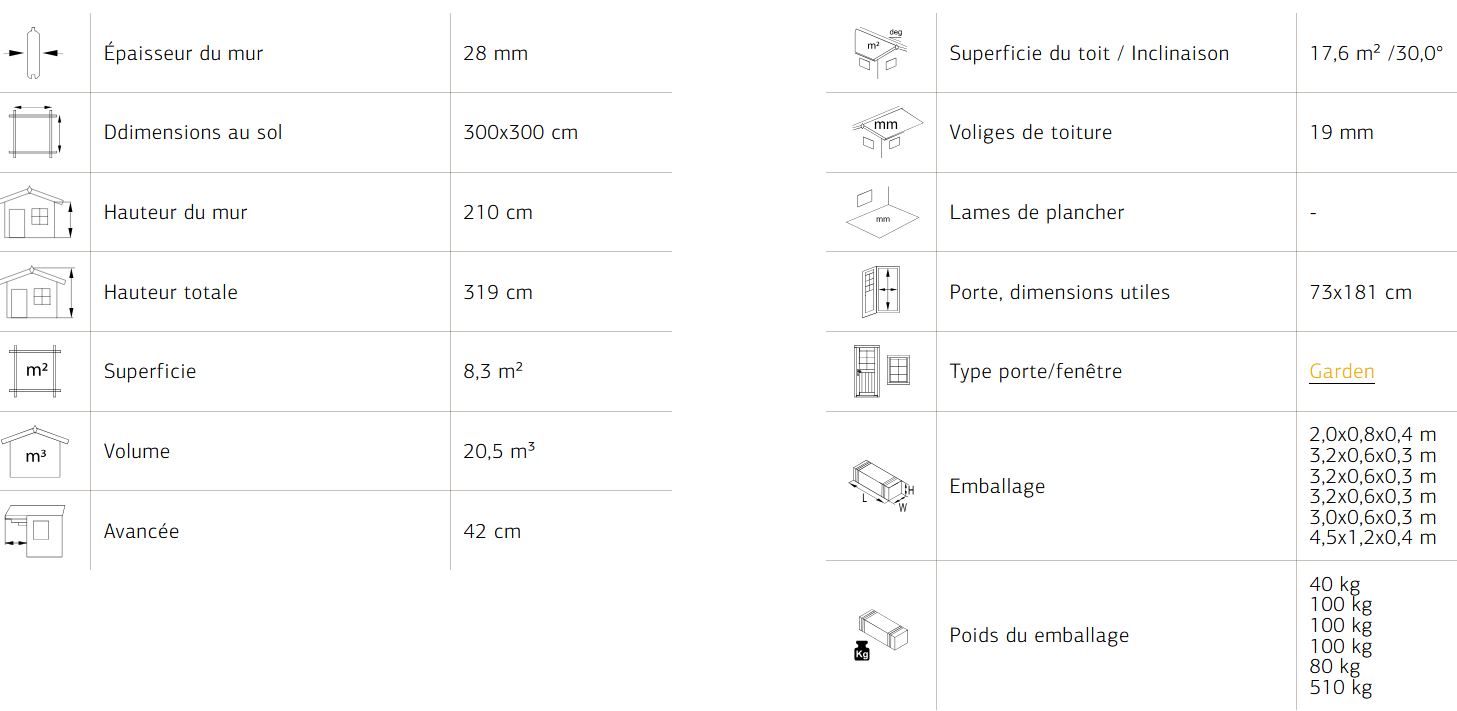Click the door and window type icon
This screenshot has width=1457, height=711.
point(881,371)
